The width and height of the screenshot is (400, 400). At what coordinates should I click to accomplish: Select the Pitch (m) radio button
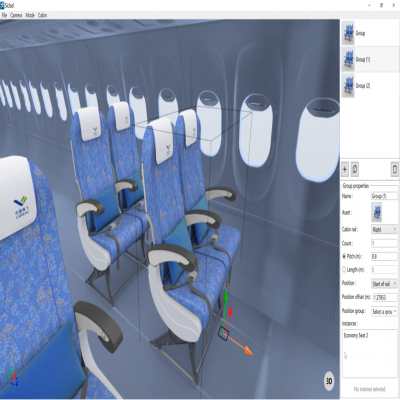click(344, 256)
